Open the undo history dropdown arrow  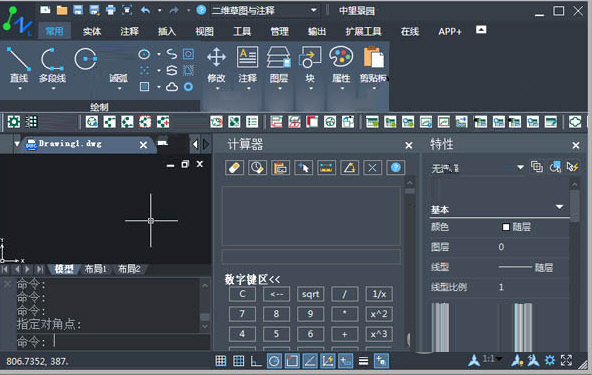pos(159,10)
